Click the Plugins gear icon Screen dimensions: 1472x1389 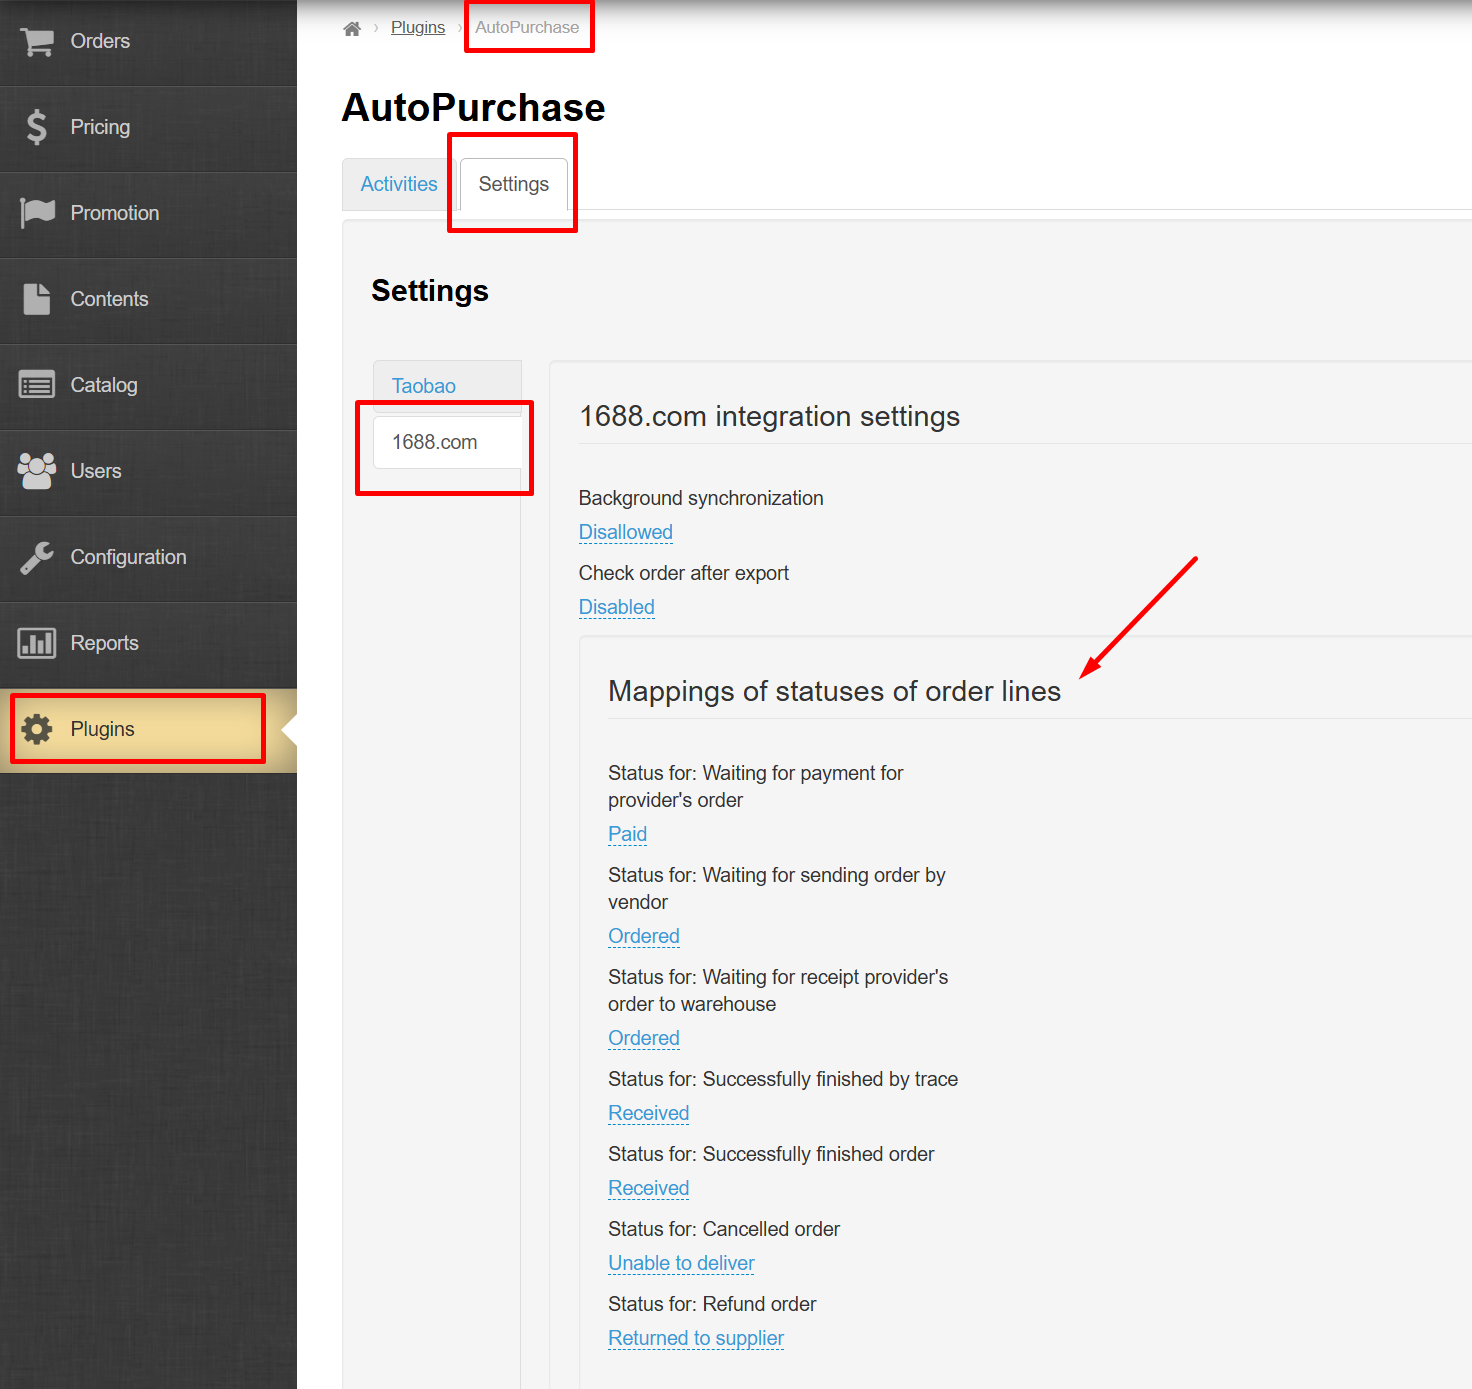(x=37, y=729)
